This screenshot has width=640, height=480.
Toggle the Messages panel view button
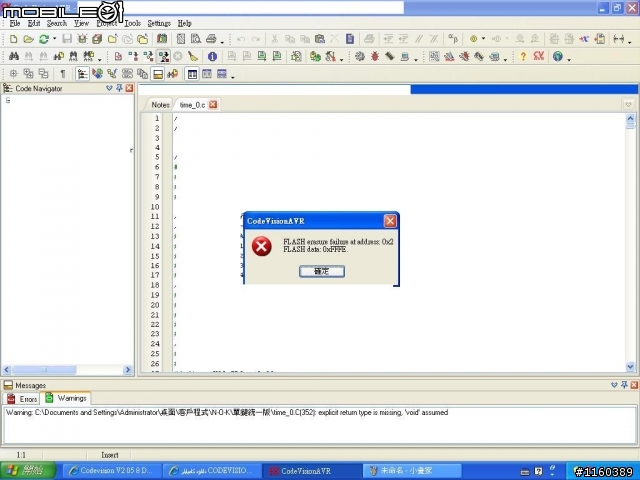tap(158, 74)
